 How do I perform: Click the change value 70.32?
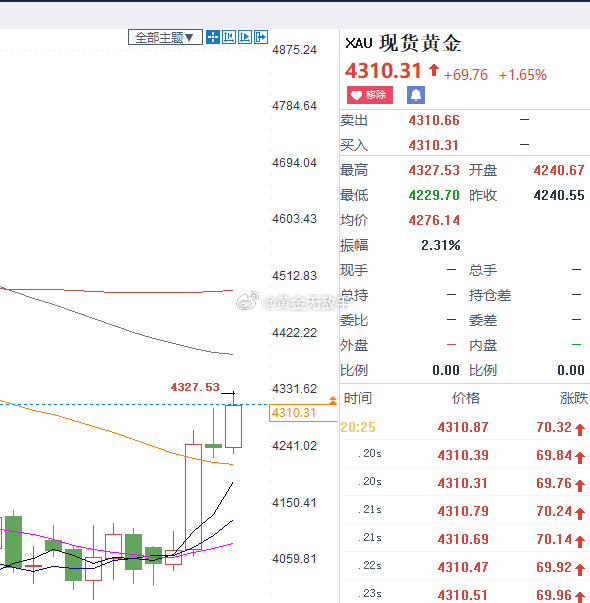[x=554, y=427]
